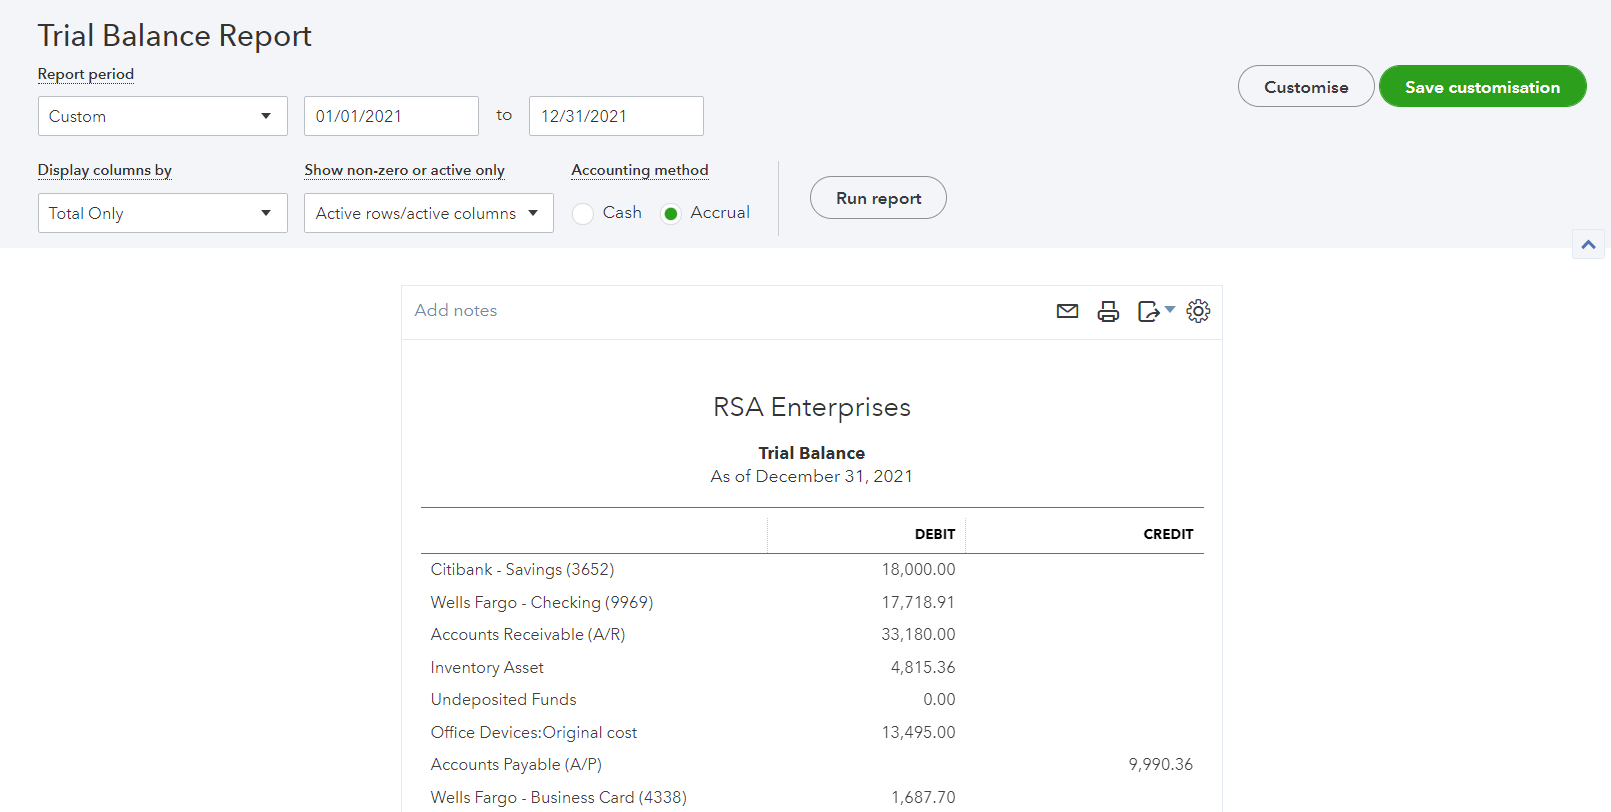Click the start date field 01/01/2021
The image size is (1611, 812).
pyautogui.click(x=391, y=116)
